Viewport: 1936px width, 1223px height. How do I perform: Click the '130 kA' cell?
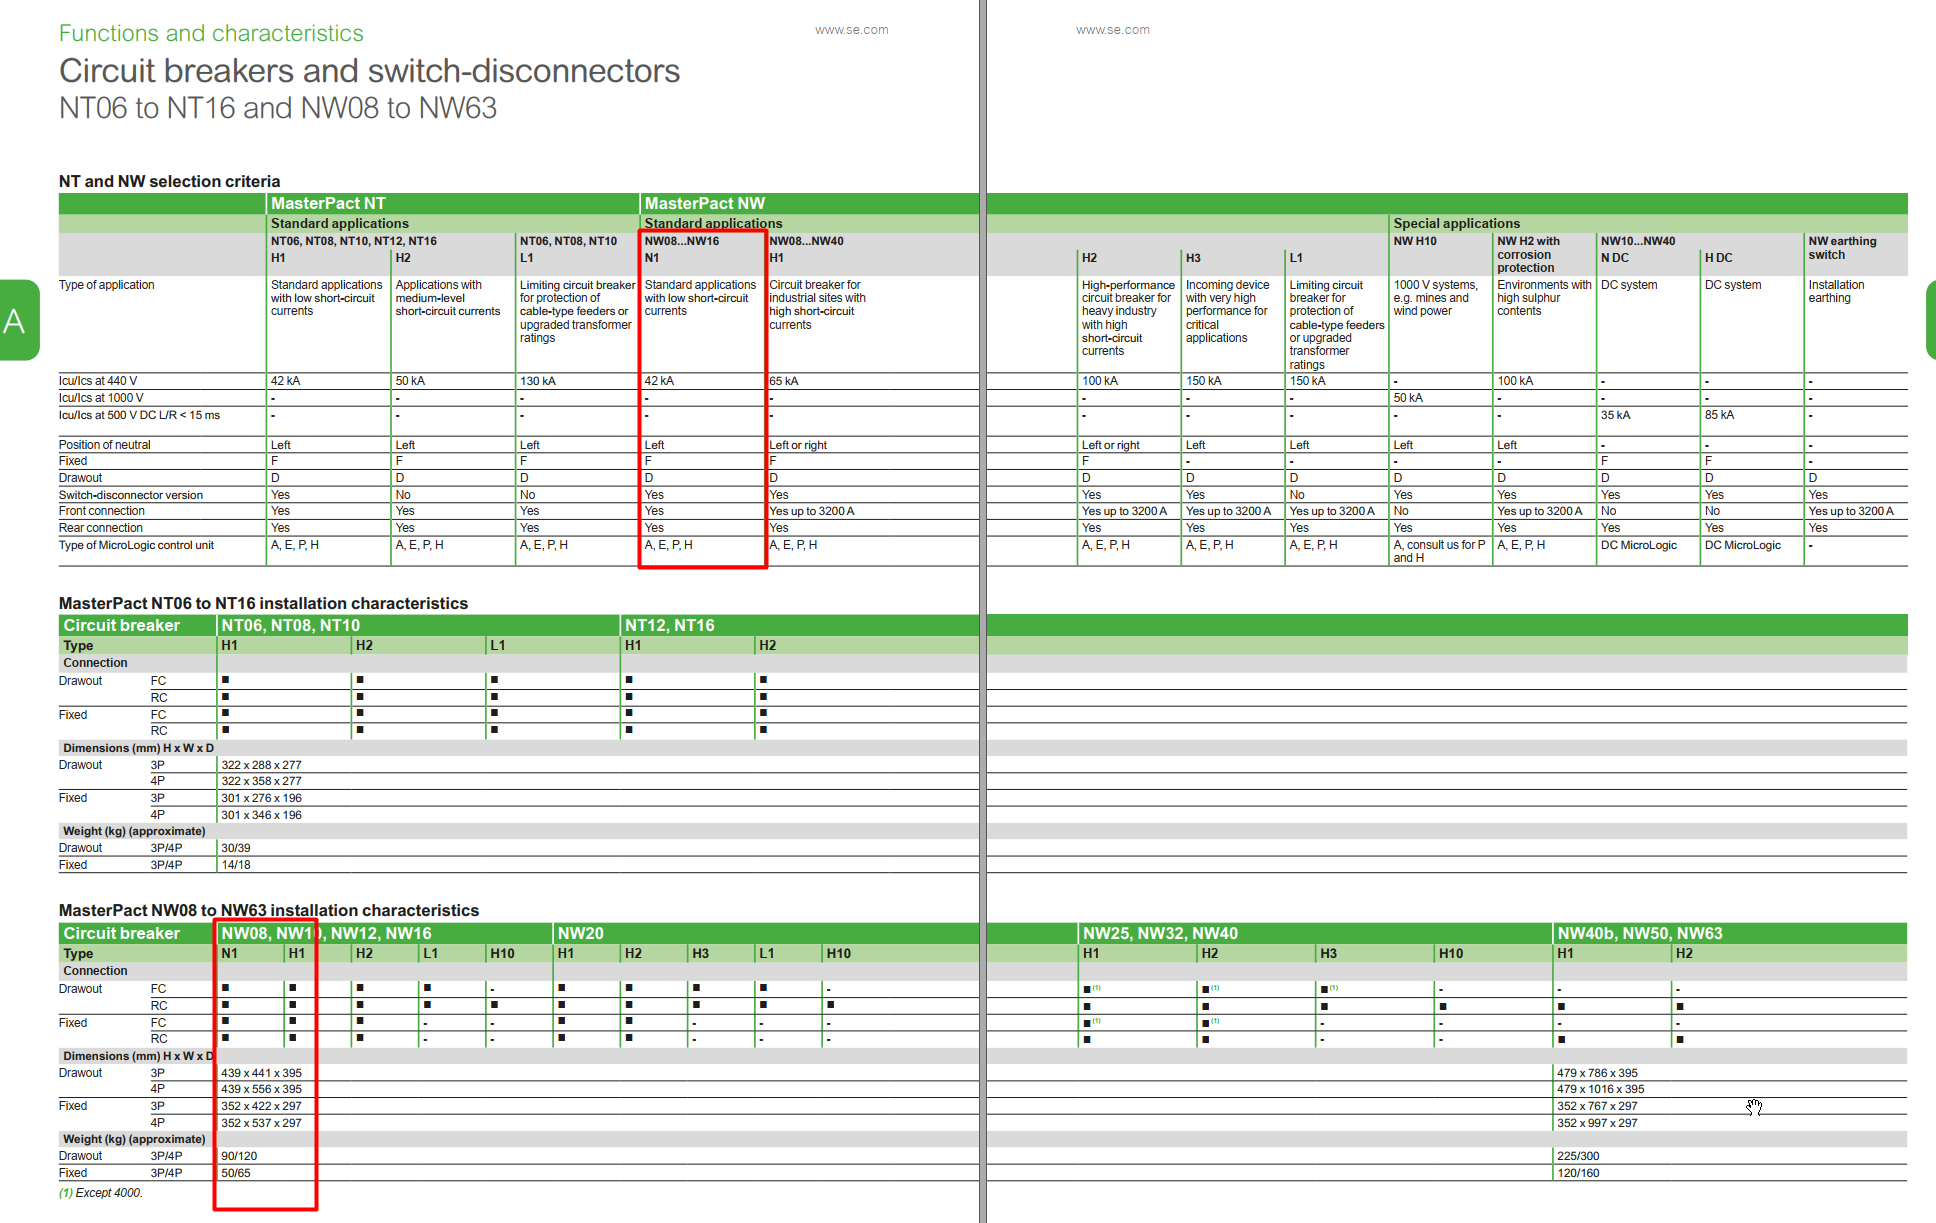(x=537, y=381)
